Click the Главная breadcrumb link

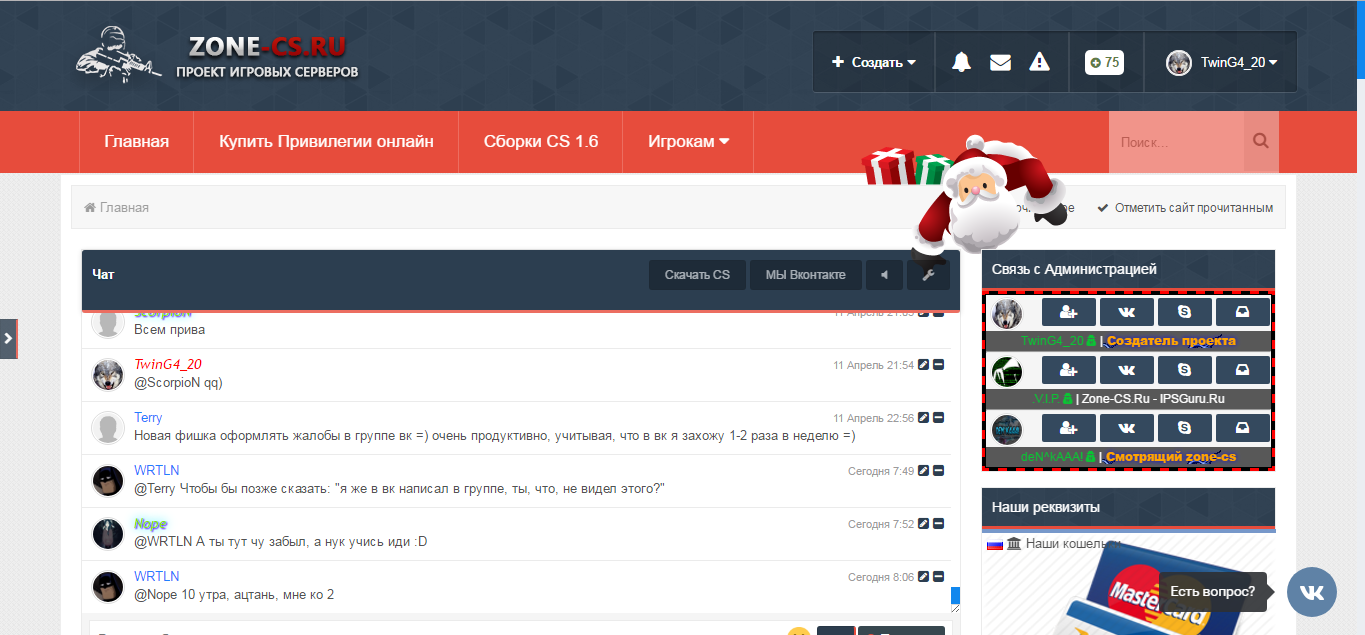pos(124,208)
